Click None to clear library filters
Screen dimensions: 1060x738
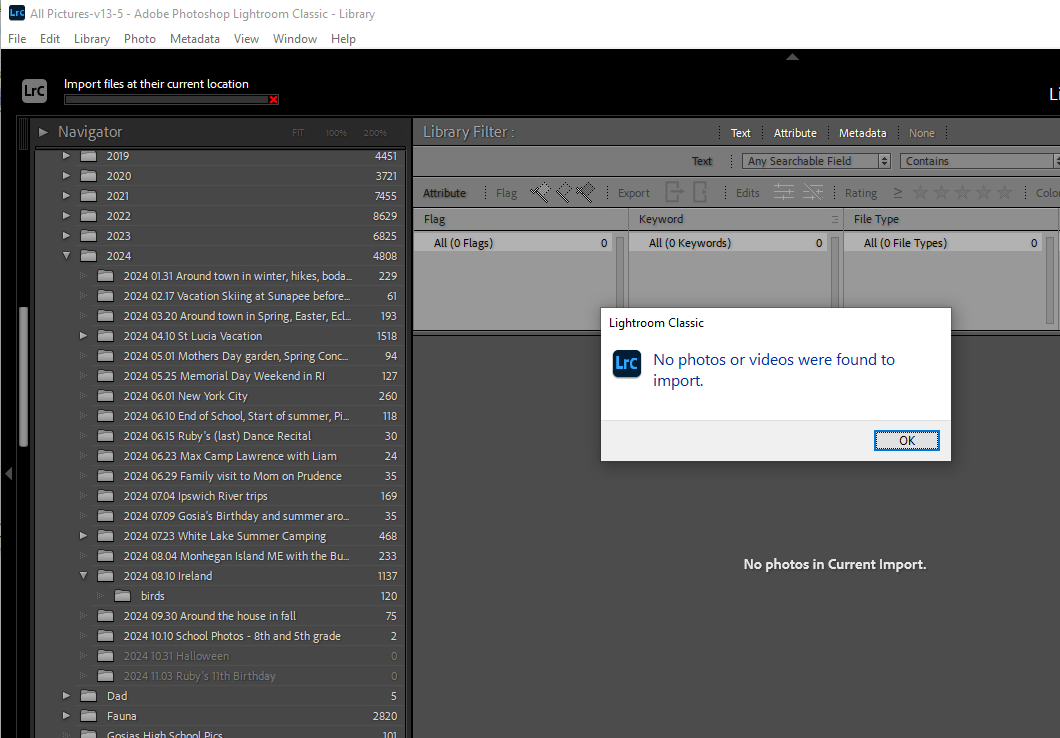[x=921, y=132]
